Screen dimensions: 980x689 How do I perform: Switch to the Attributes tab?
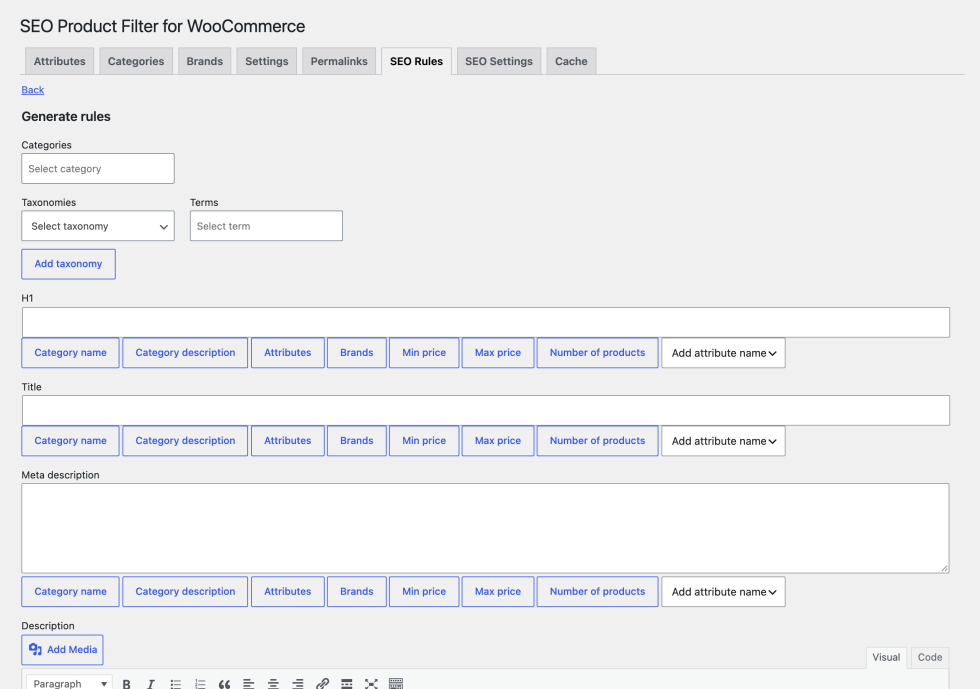point(59,61)
